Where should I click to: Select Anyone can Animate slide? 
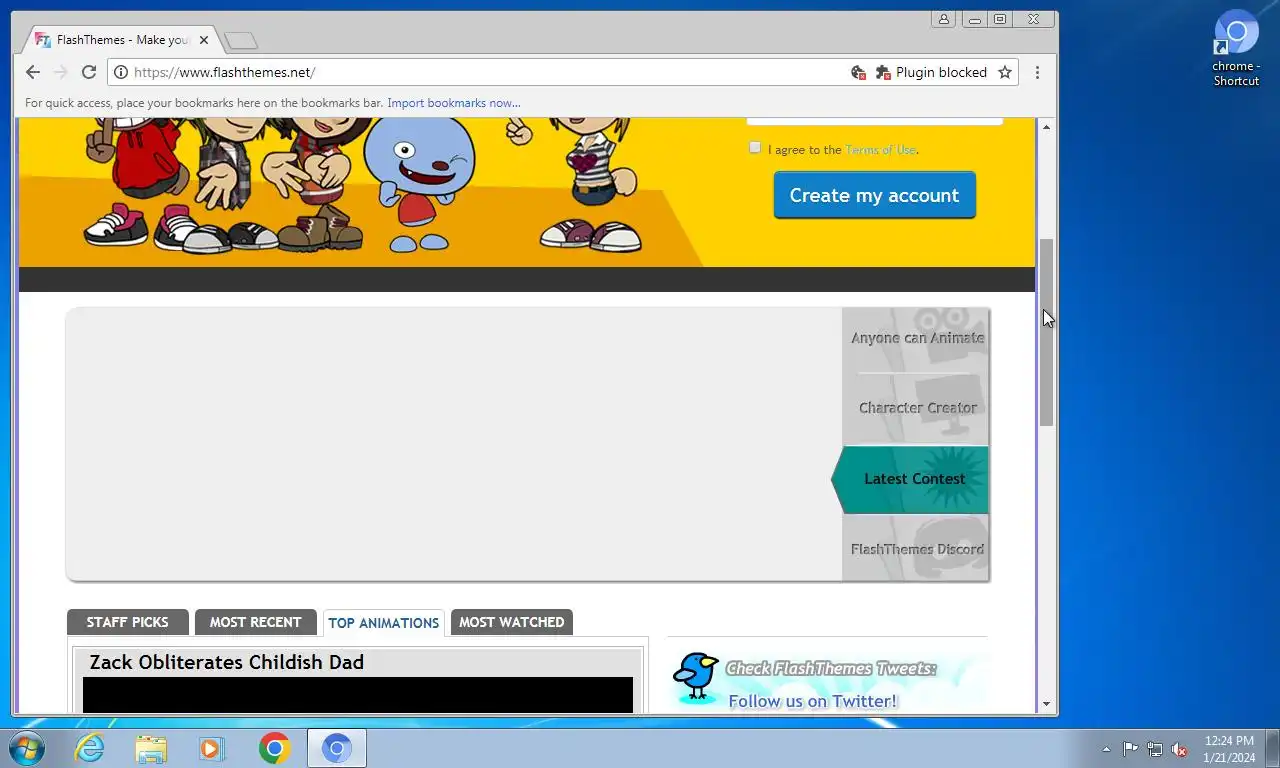pyautogui.click(x=917, y=338)
